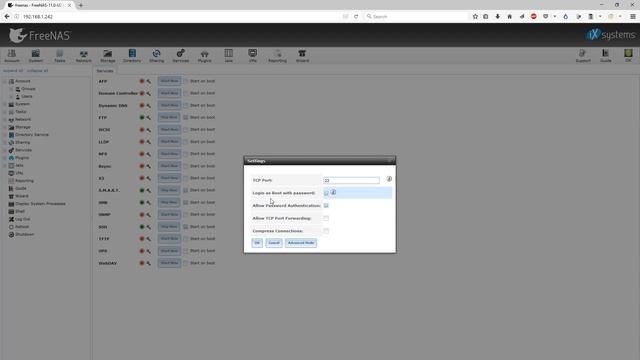Click the browser reload button

tap(356, 17)
